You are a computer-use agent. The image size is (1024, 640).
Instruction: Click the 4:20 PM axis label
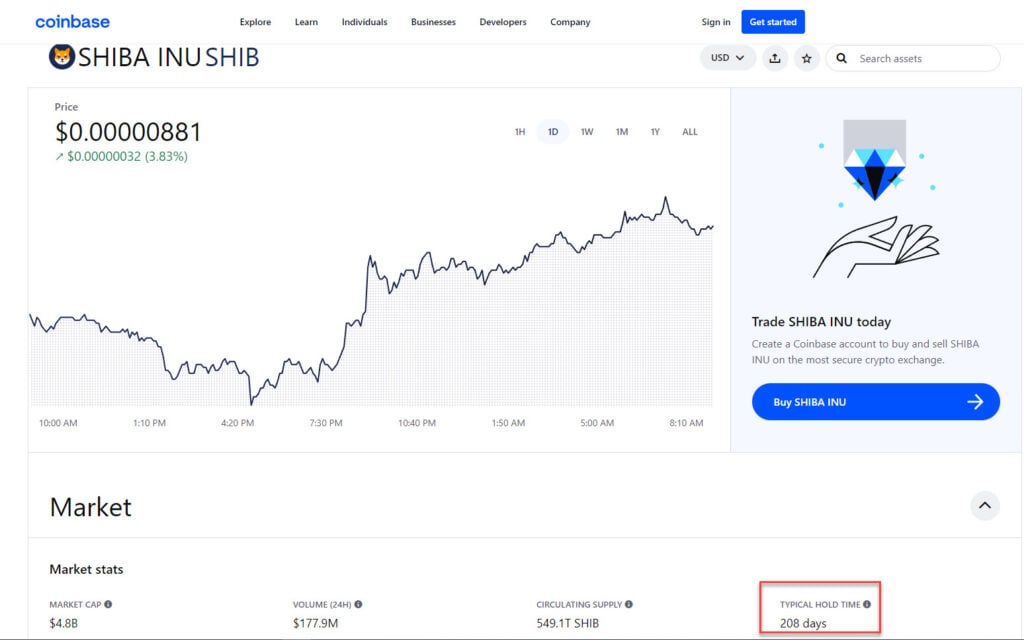pyautogui.click(x=238, y=423)
